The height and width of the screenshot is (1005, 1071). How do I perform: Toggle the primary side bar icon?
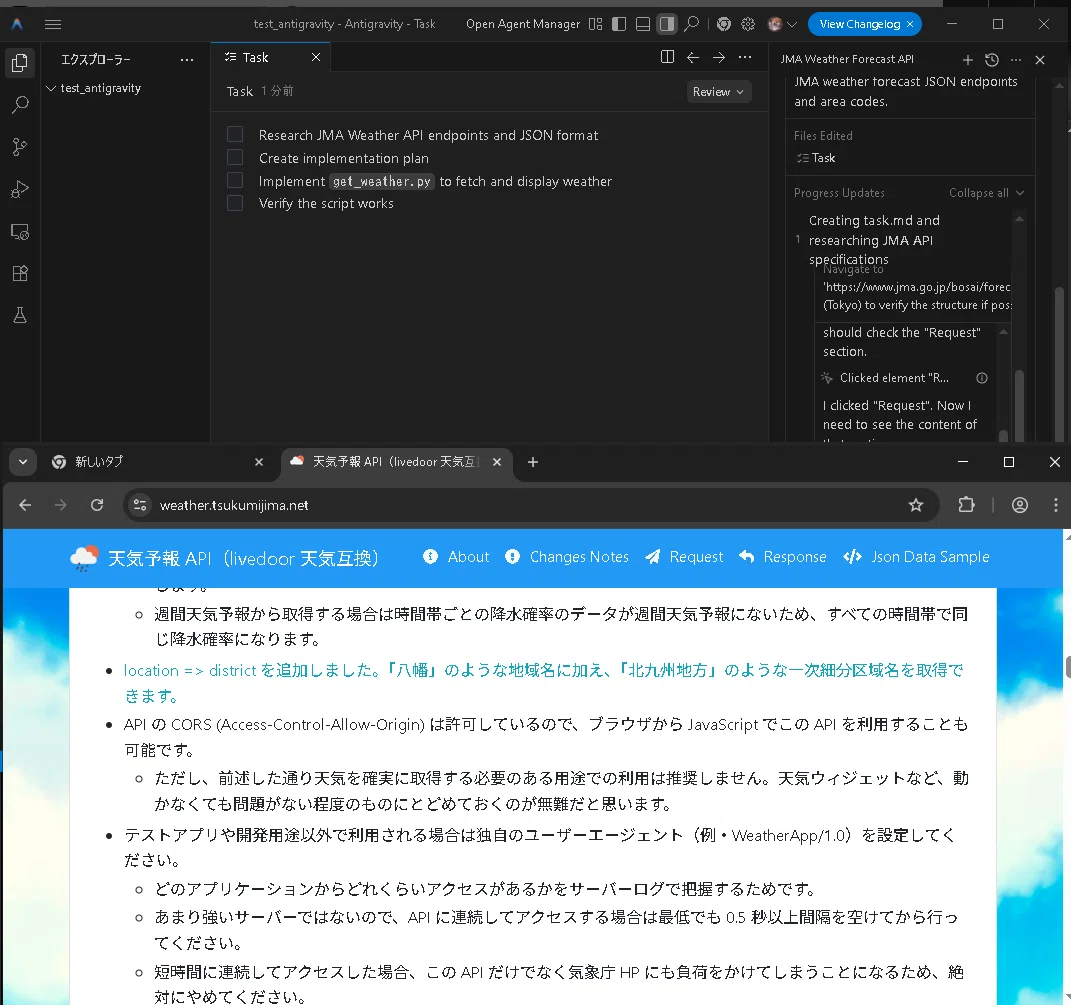[x=619, y=24]
